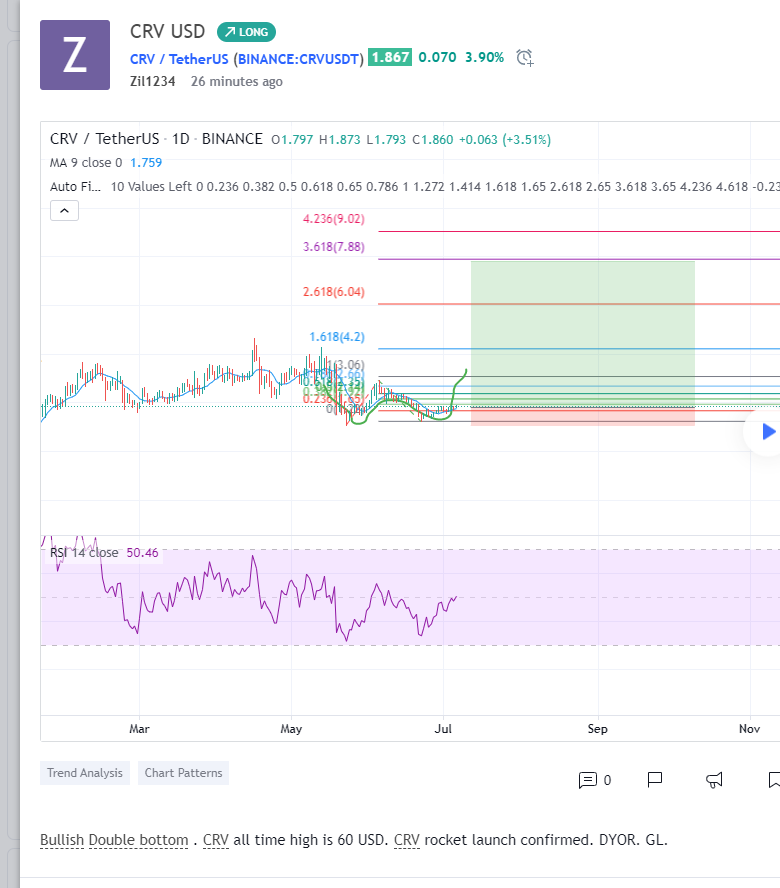
Task: Open the Trend Analysis tag
Action: pyautogui.click(x=85, y=773)
